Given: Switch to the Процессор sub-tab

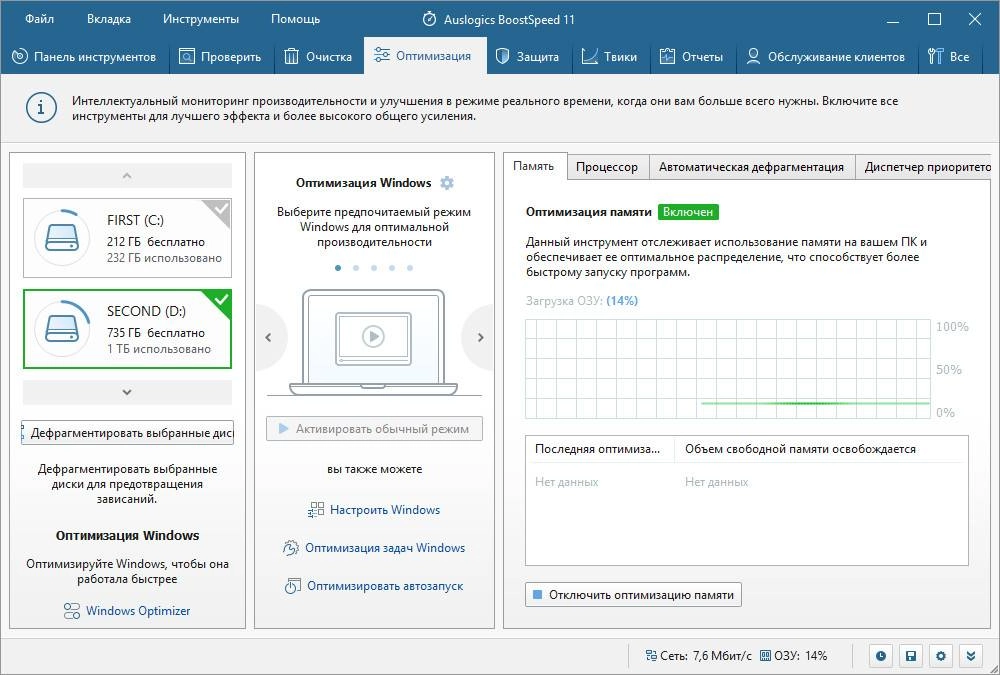Looking at the screenshot, I should tap(607, 167).
